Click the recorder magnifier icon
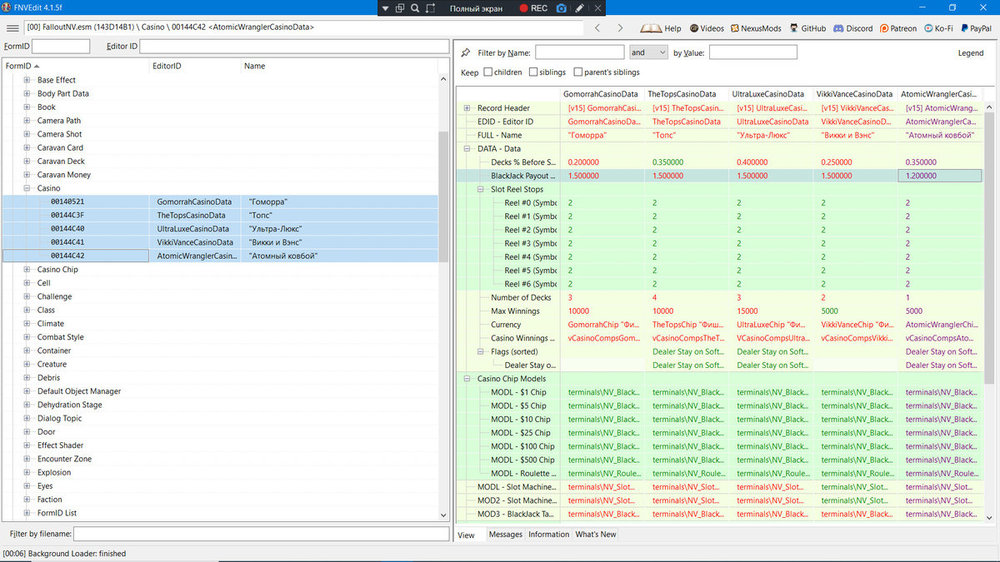 coord(415,8)
